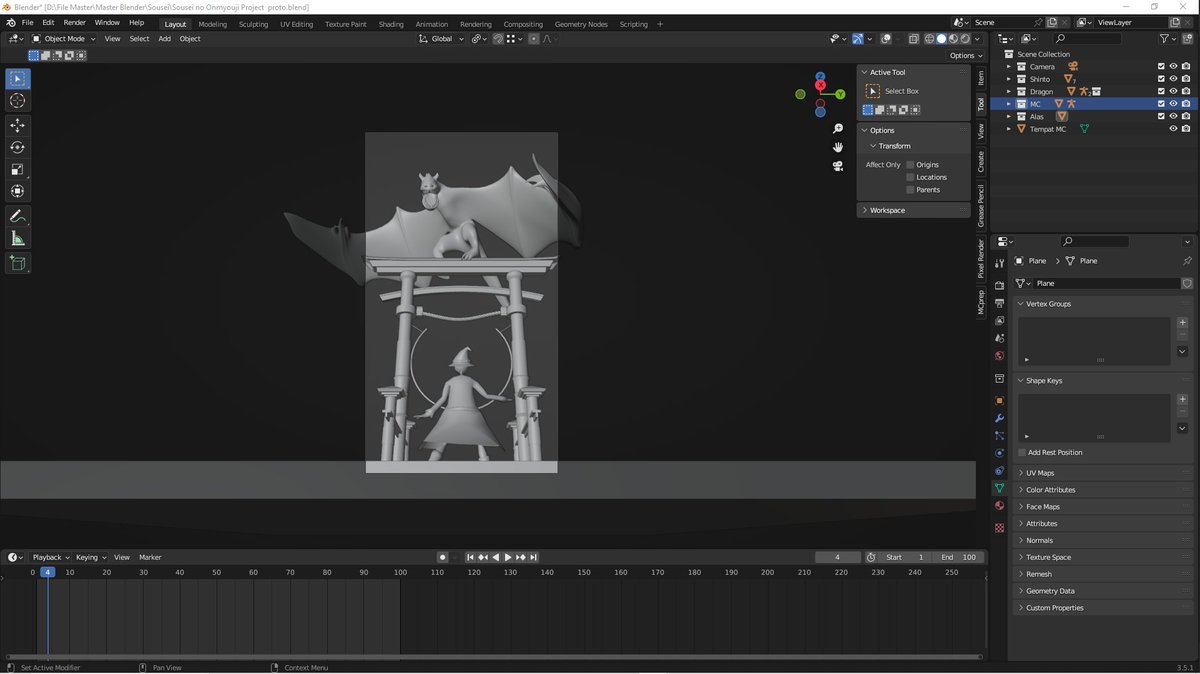Activate the Scale tool
Viewport: 1200px width, 674px height.
[x=18, y=169]
